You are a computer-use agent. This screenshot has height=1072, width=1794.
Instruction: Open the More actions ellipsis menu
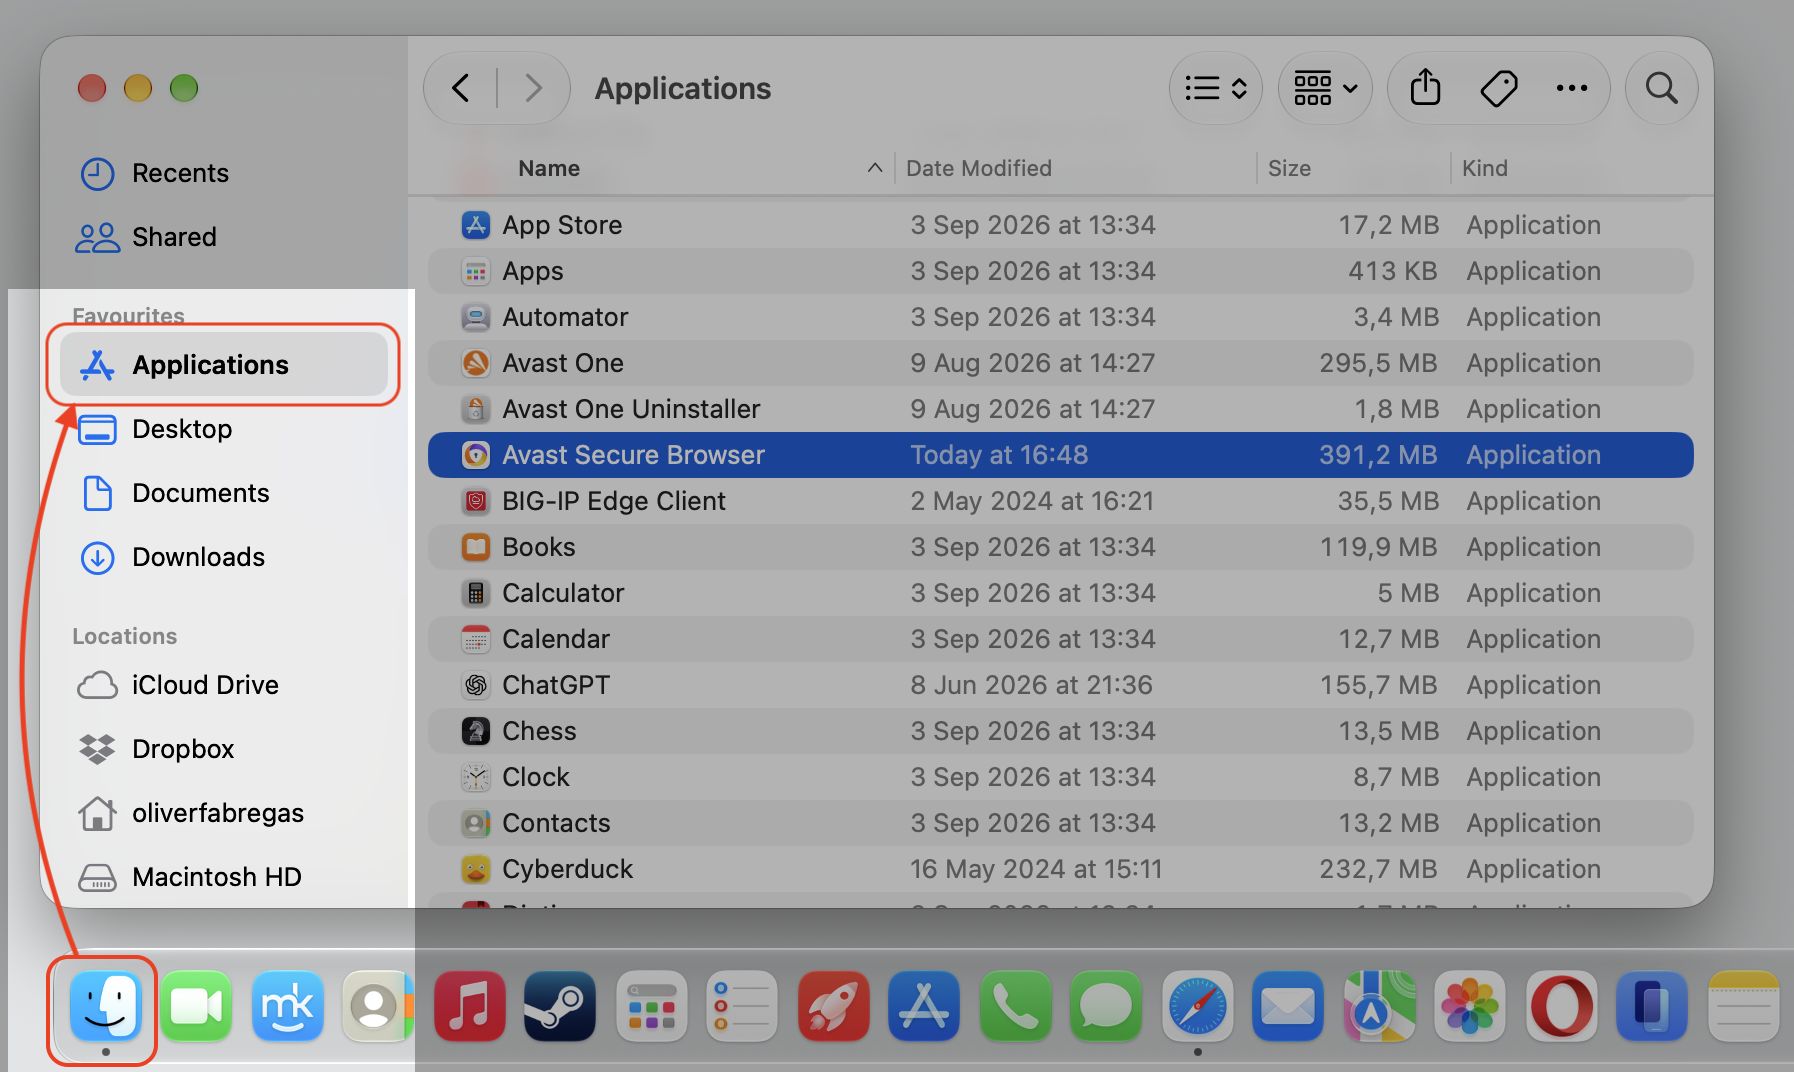pyautogui.click(x=1572, y=88)
